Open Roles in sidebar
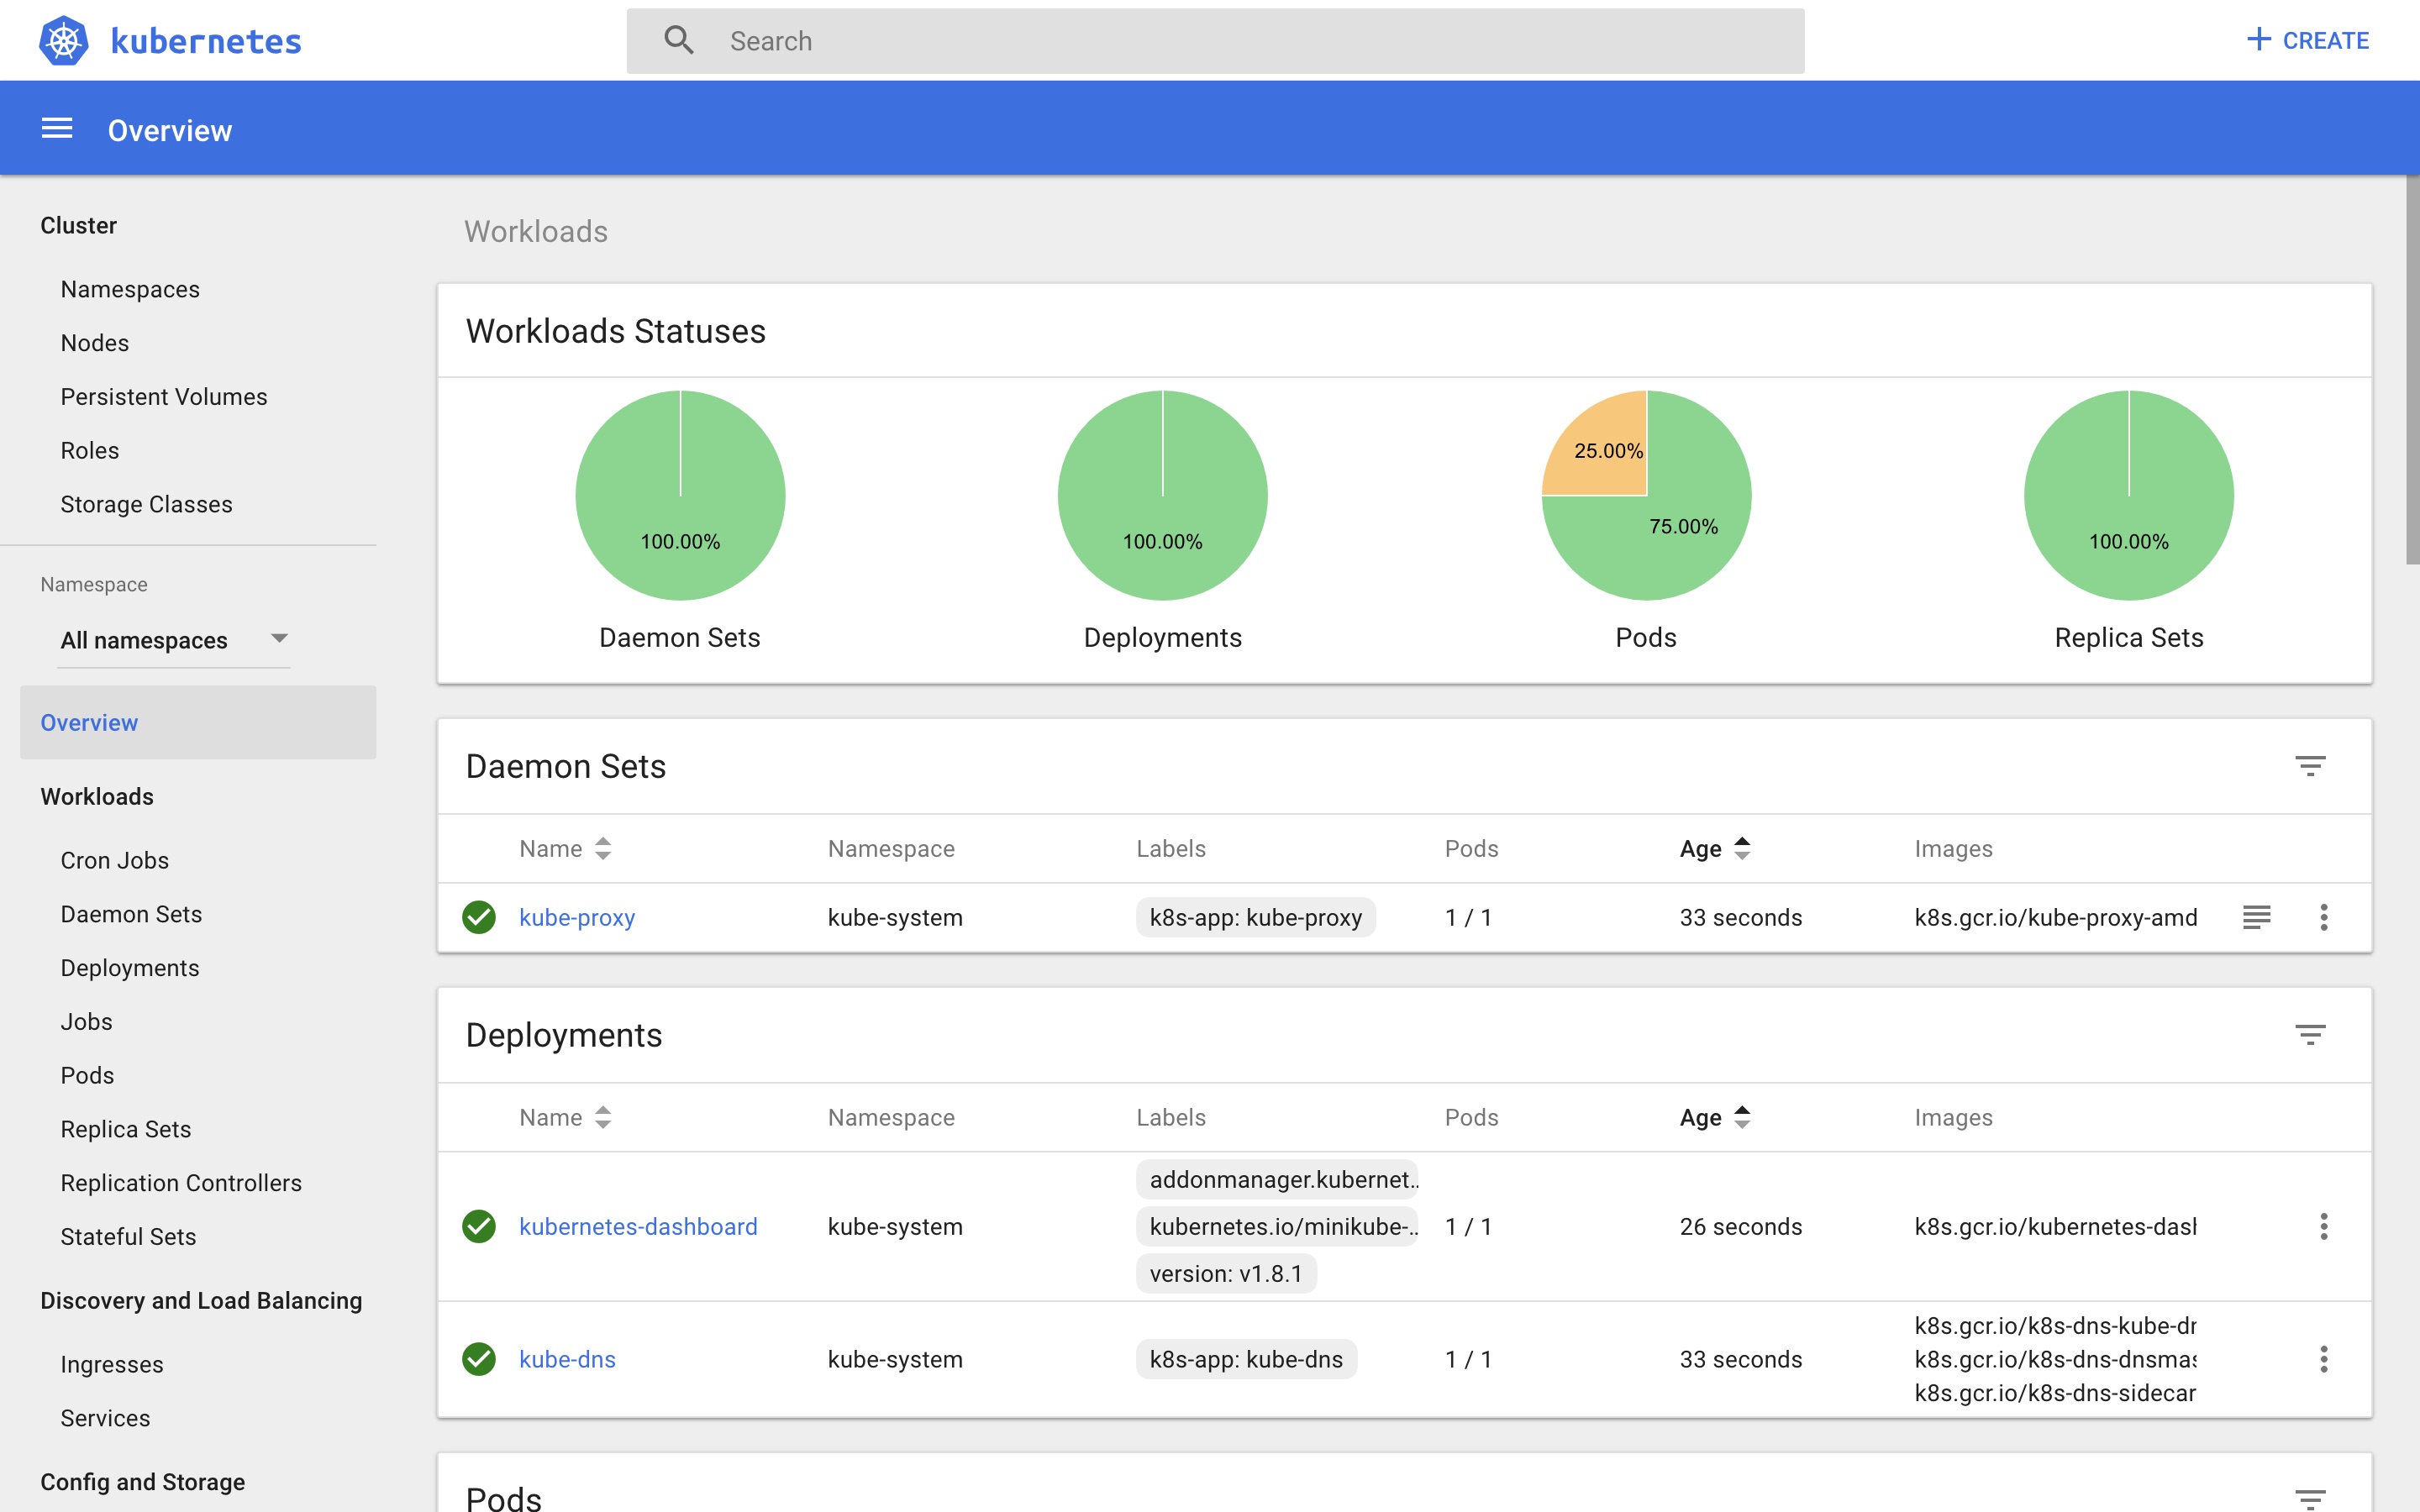 (90, 451)
